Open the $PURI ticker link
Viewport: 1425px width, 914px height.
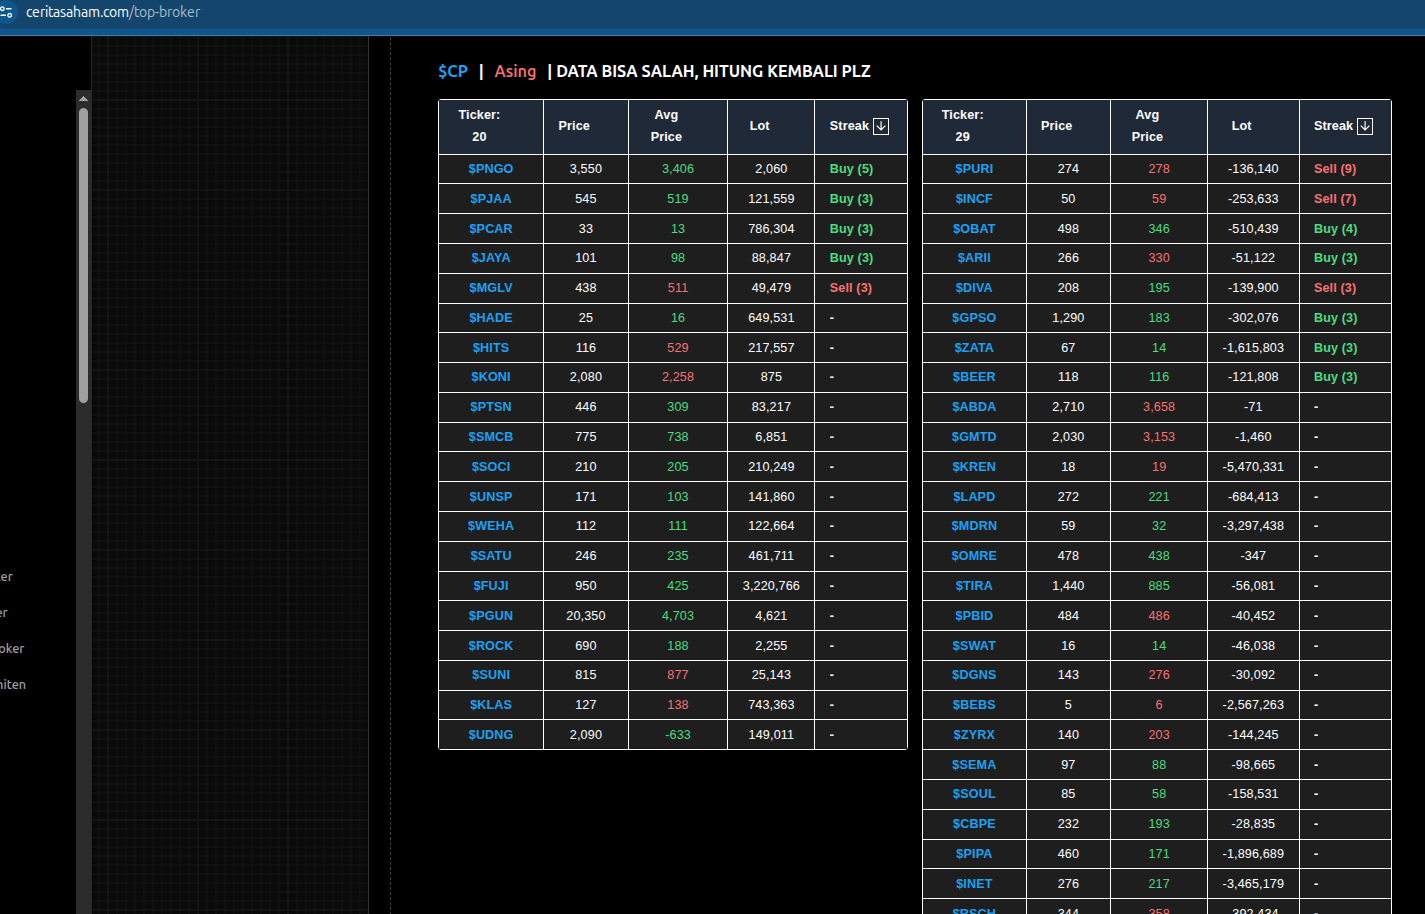pos(974,169)
